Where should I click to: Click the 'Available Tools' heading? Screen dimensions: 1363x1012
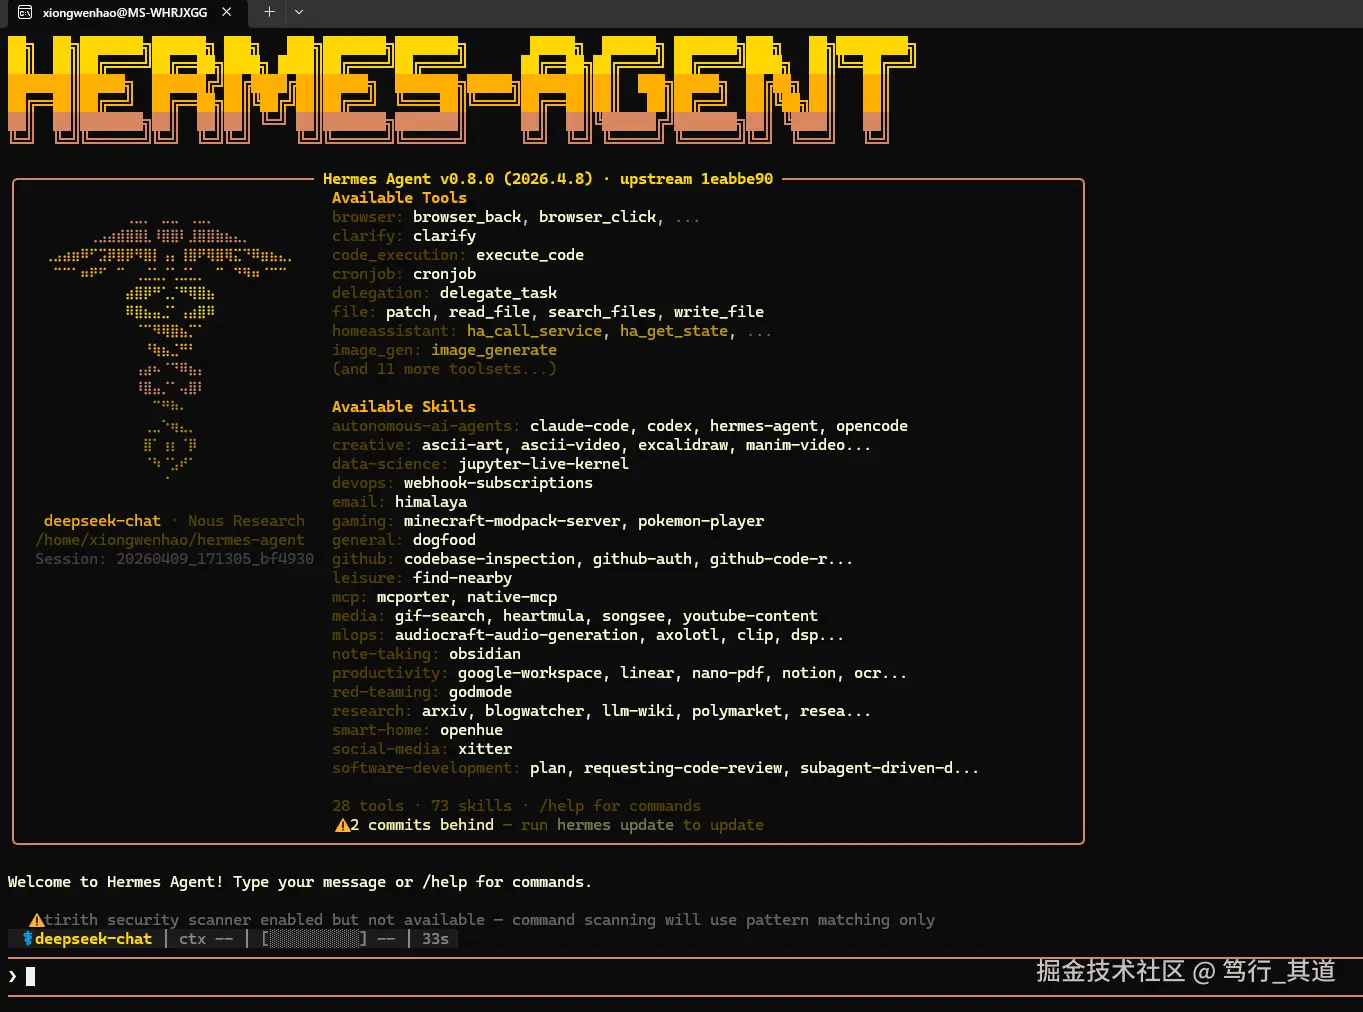click(x=399, y=198)
